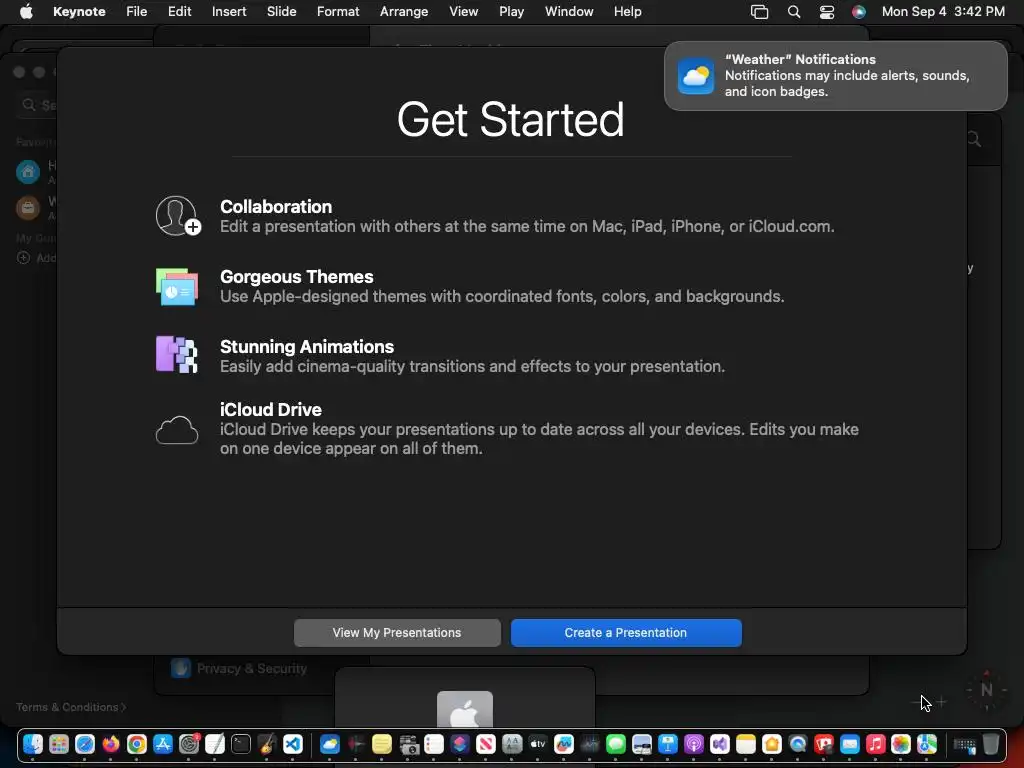Open Photos from the Dock
Screen dimensions: 1024x768
tap(901, 744)
